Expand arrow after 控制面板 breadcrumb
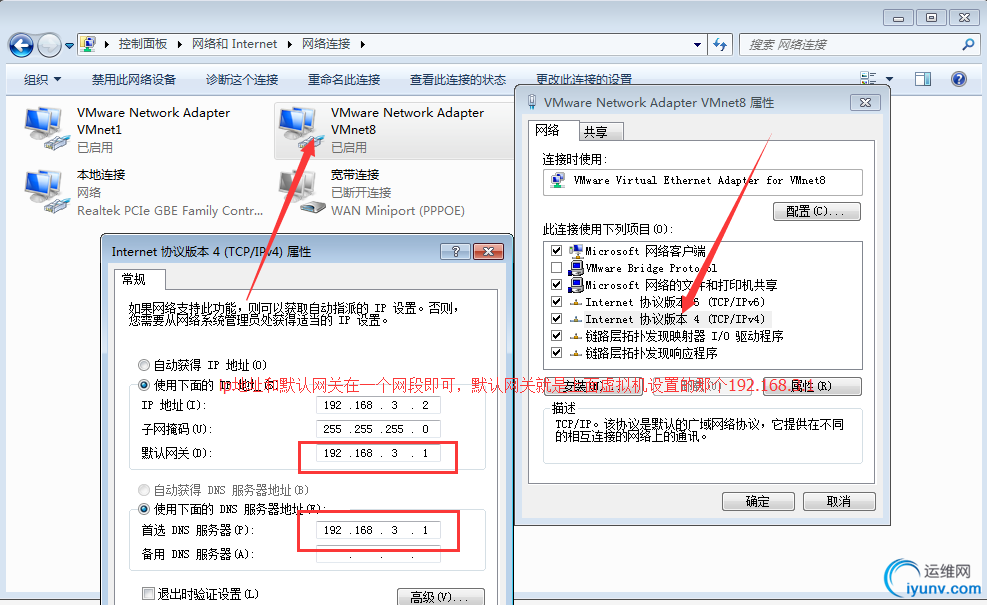This screenshot has height=605, width=987. [x=179, y=44]
